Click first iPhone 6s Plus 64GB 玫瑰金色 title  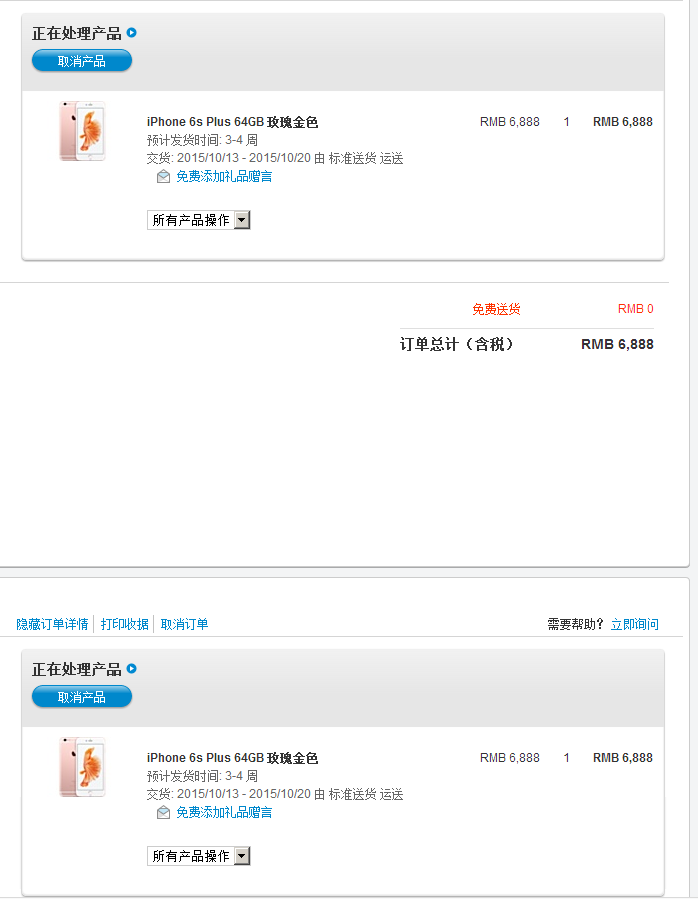[232, 122]
